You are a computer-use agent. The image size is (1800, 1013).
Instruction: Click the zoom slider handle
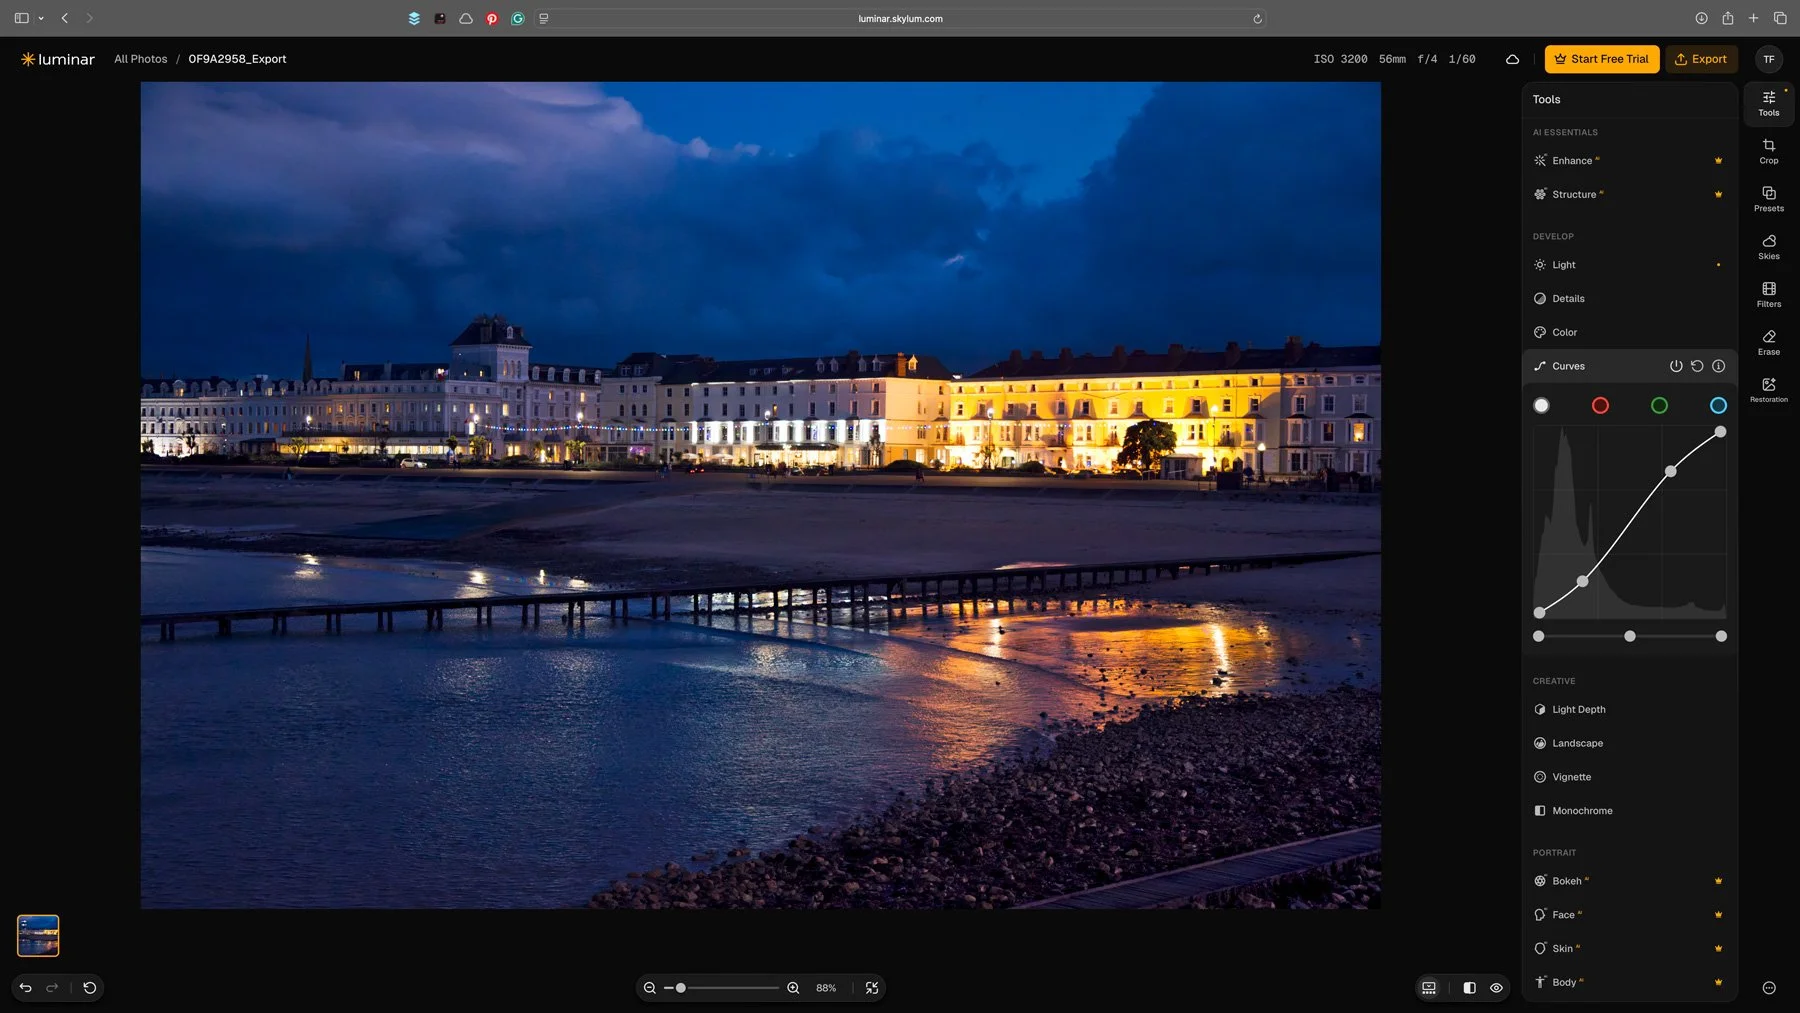click(681, 988)
